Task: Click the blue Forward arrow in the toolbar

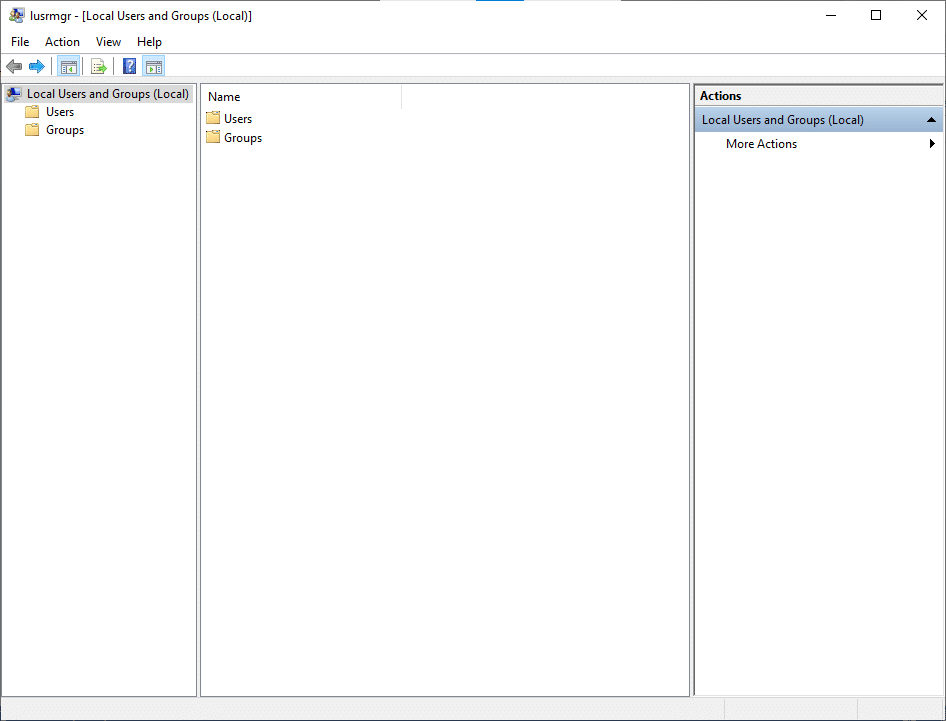Action: click(x=37, y=67)
